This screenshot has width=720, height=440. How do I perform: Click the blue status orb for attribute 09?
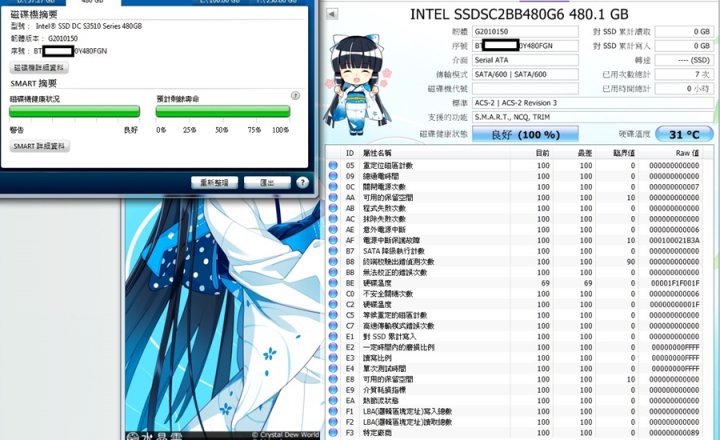pos(333,176)
